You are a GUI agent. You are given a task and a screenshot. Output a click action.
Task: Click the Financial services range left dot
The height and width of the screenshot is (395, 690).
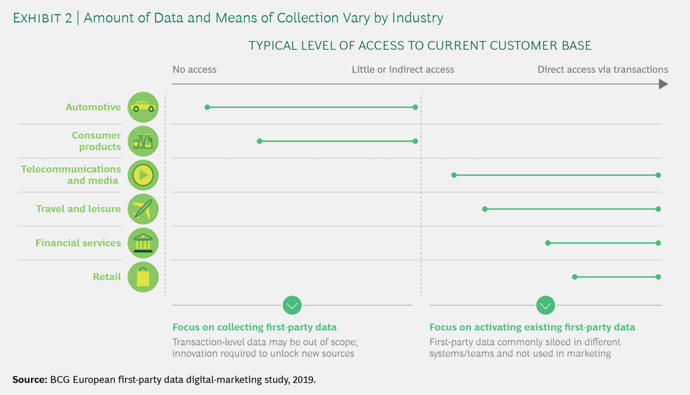pos(548,243)
